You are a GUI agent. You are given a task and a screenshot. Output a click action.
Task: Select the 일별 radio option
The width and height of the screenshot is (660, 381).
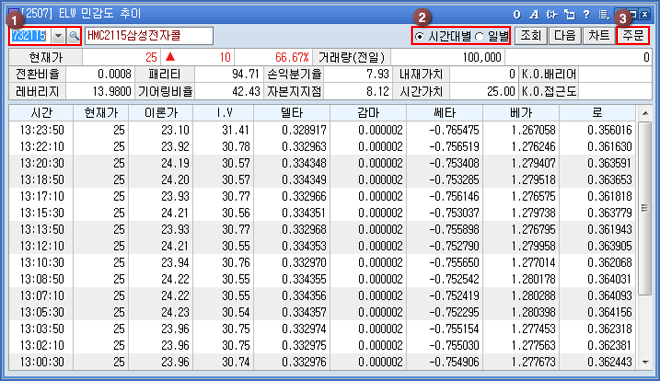click(x=492, y=37)
